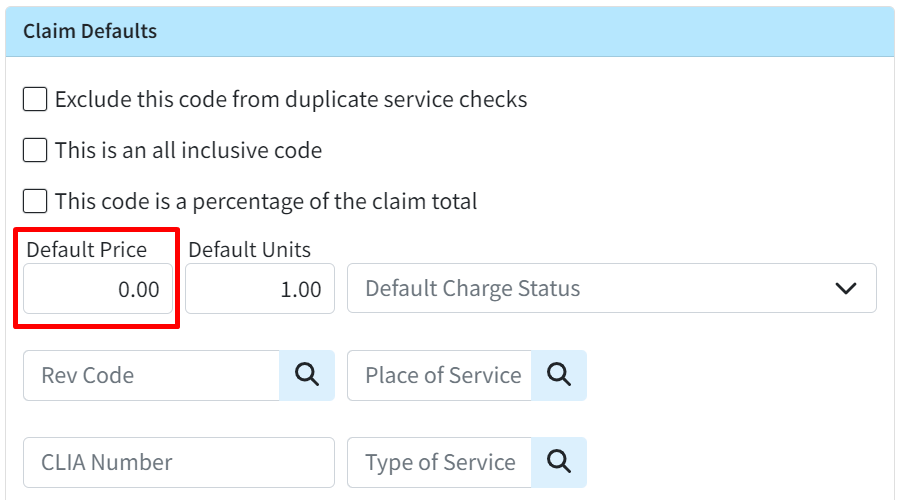Click the Claim Defaults panel header
Image resolution: width=898 pixels, height=500 pixels.
click(450, 32)
